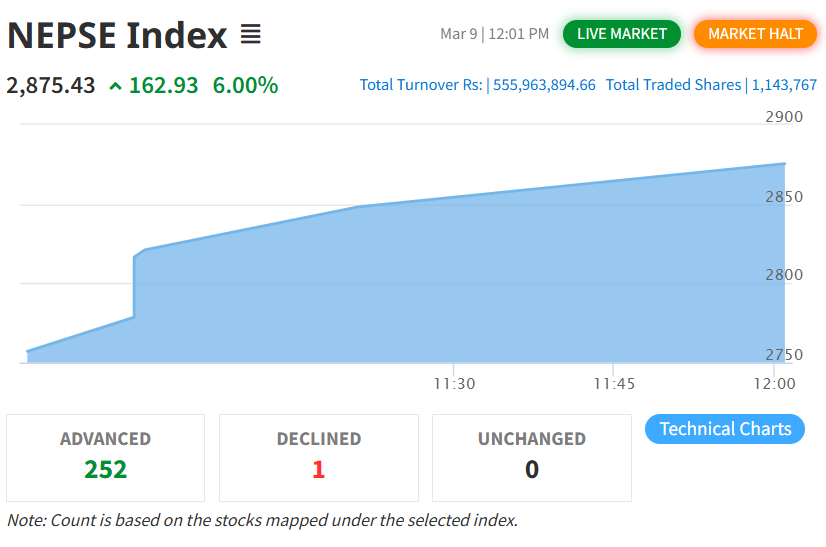Click the 11:30 time axis marker
This screenshot has width=826, height=547.
(x=454, y=383)
